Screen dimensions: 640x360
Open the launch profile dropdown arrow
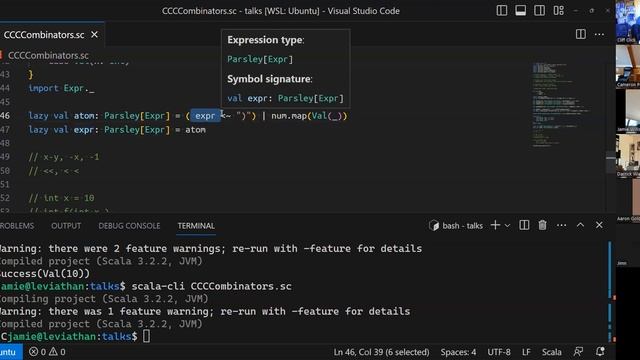507,226
